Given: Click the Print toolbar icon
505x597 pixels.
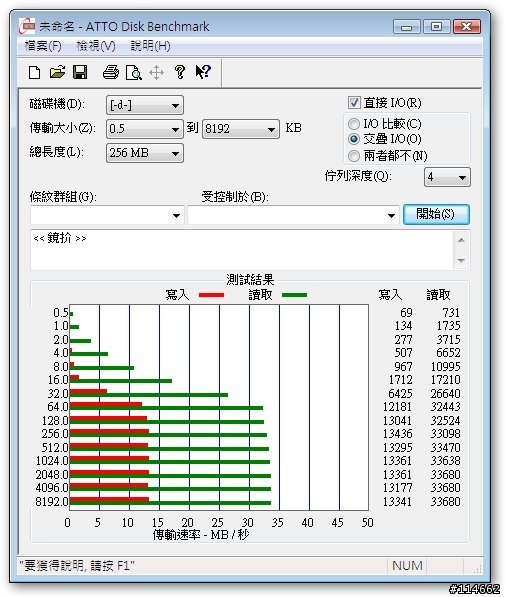Looking at the screenshot, I should 110,72.
